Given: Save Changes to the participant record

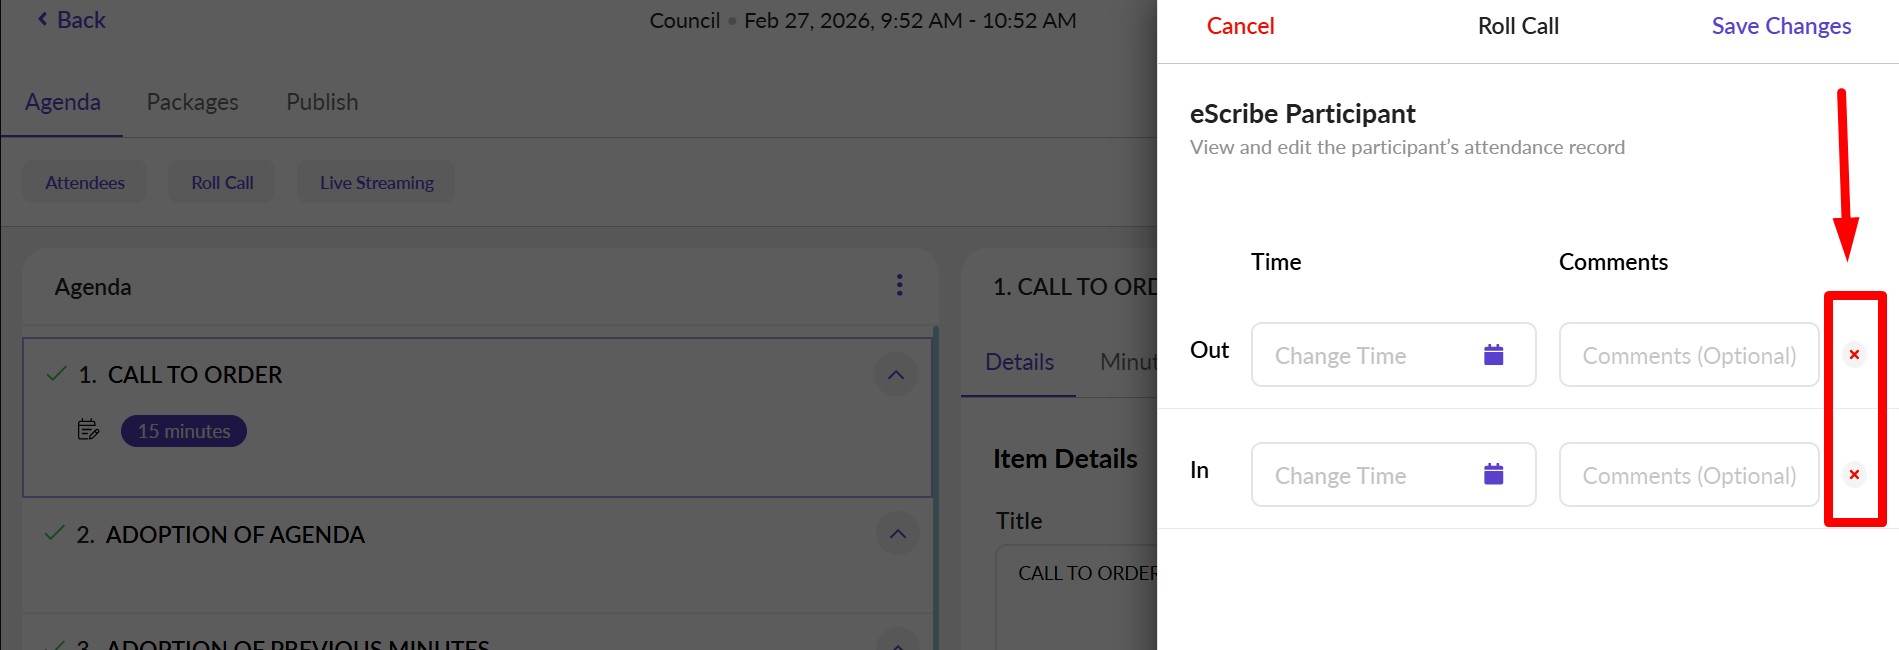Looking at the screenshot, I should (x=1780, y=25).
